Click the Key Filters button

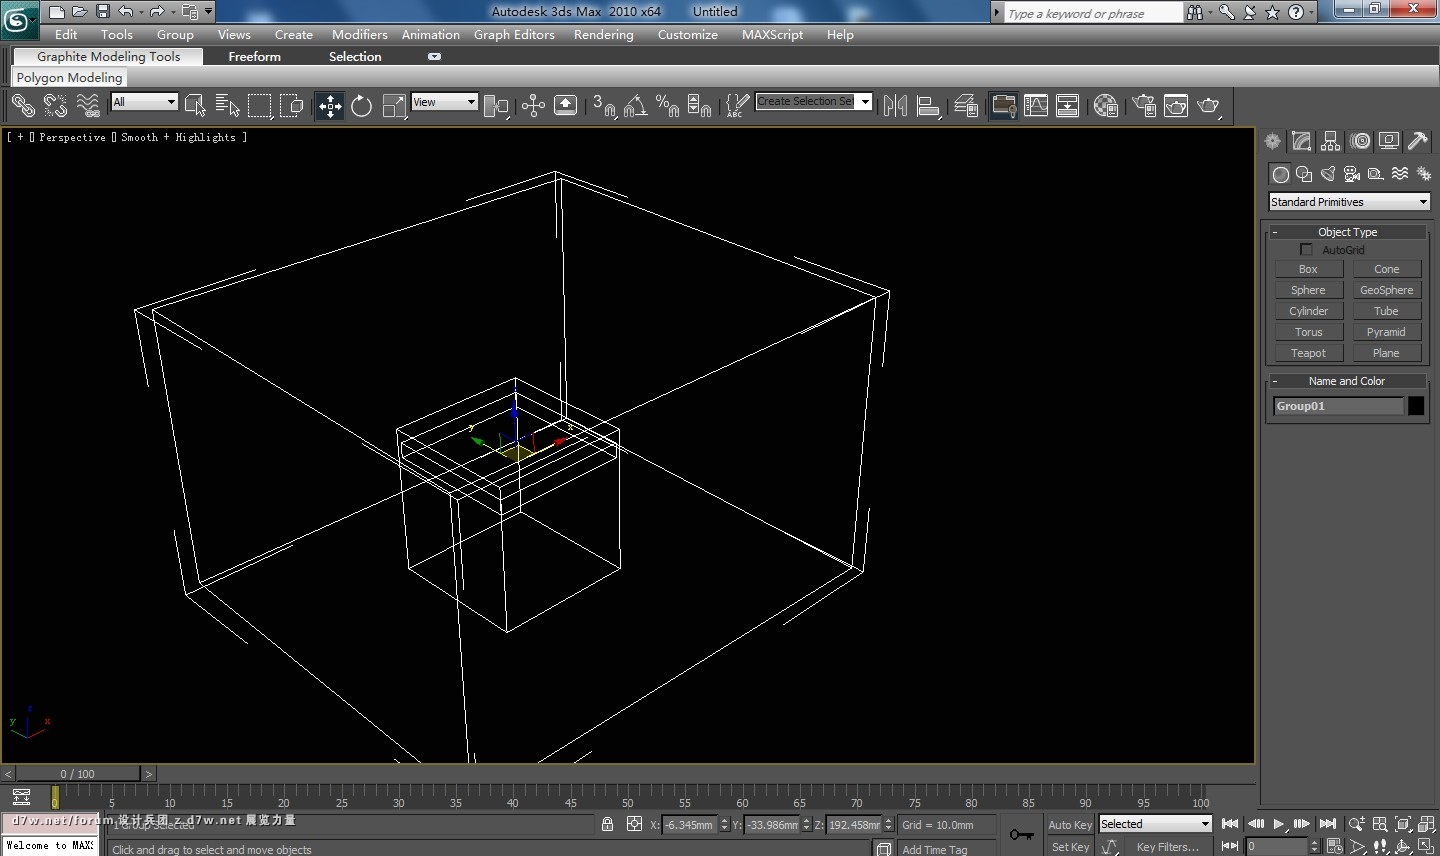[1167, 847]
